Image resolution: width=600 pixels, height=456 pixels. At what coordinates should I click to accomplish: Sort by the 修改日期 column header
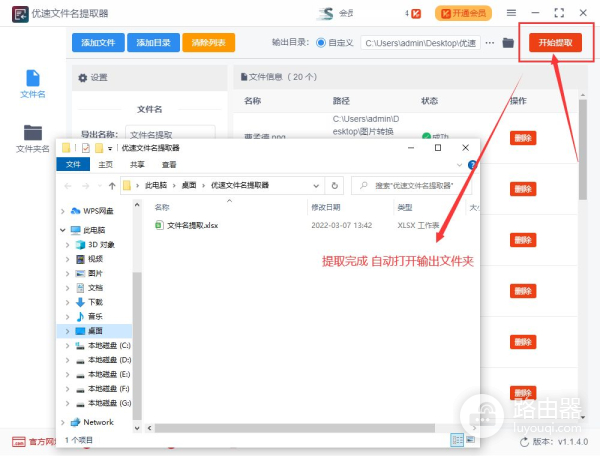pyautogui.click(x=326, y=207)
